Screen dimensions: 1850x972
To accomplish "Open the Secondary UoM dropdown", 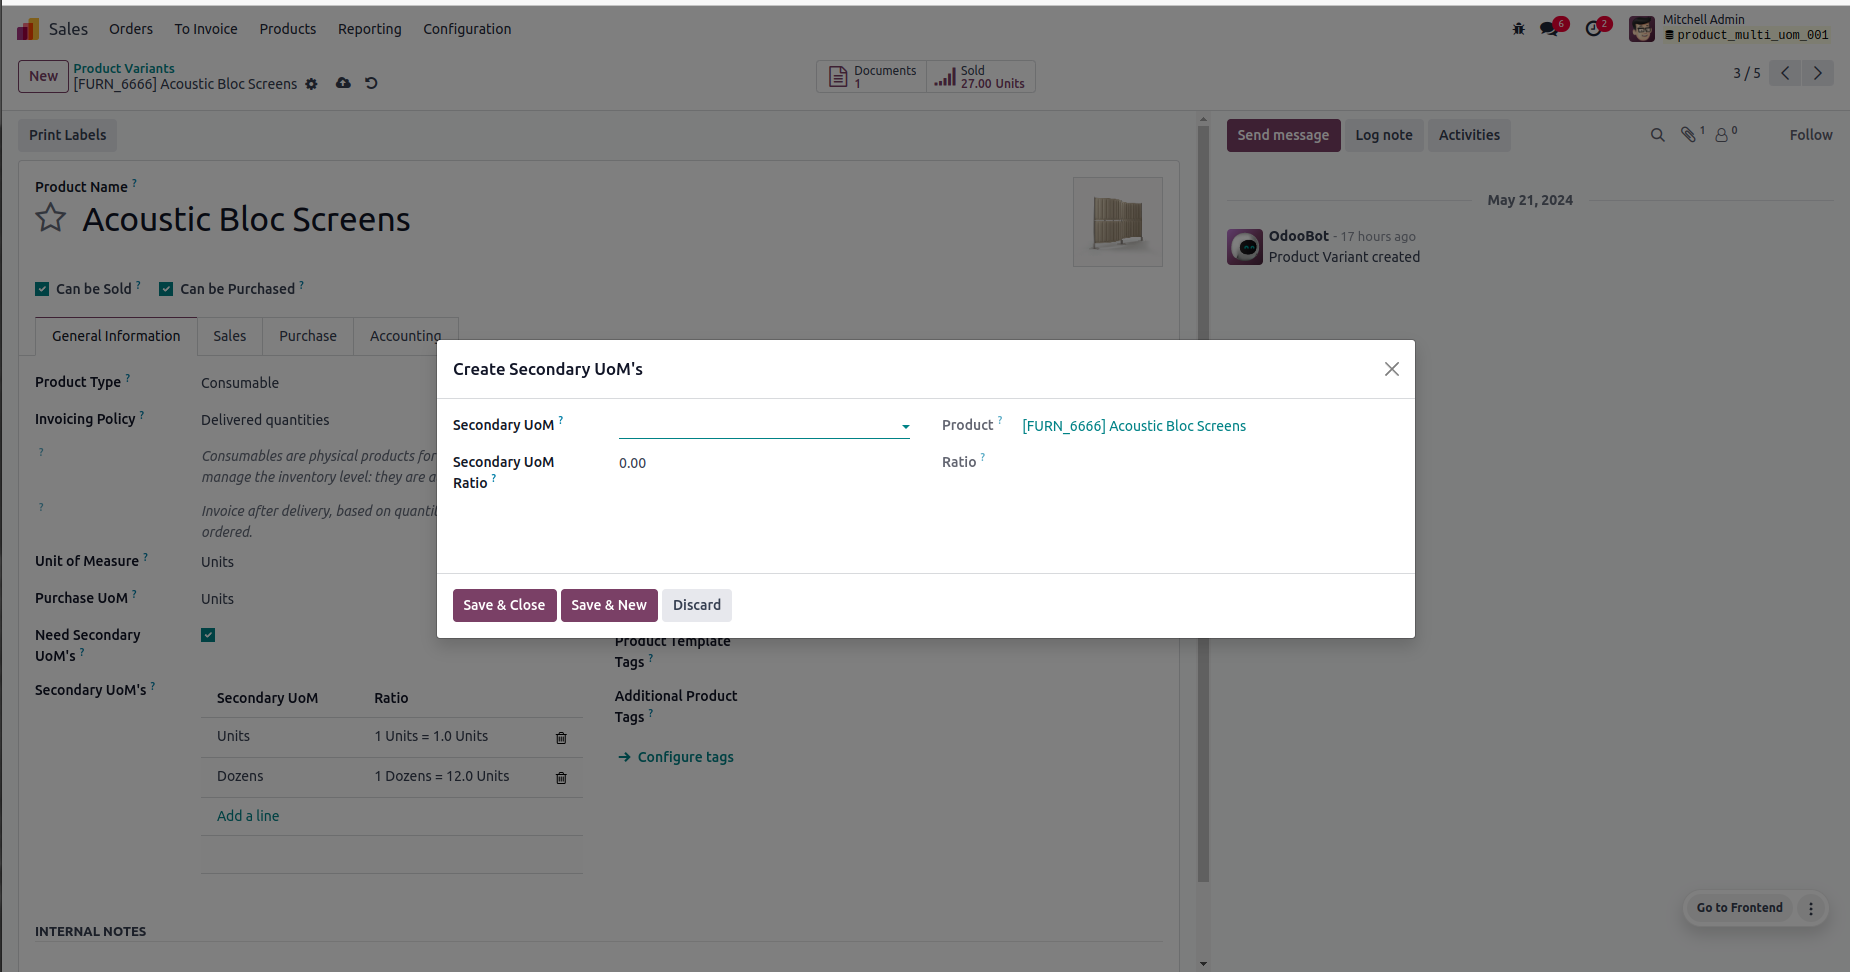I will pyautogui.click(x=764, y=426).
